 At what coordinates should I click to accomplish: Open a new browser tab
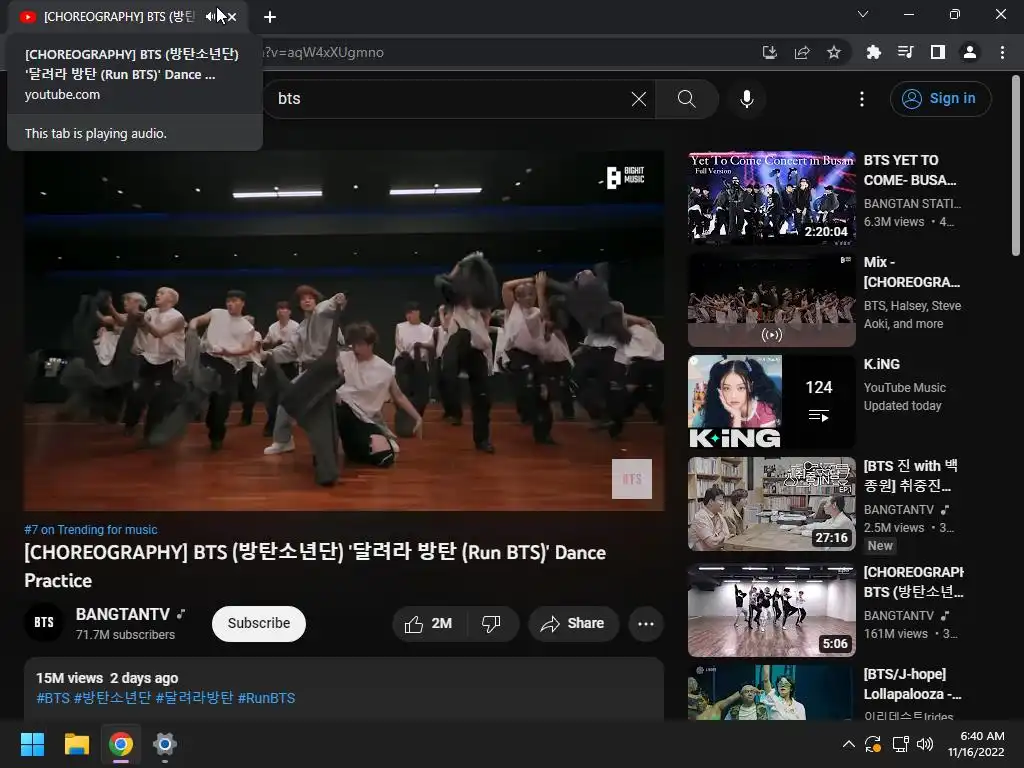tap(270, 17)
